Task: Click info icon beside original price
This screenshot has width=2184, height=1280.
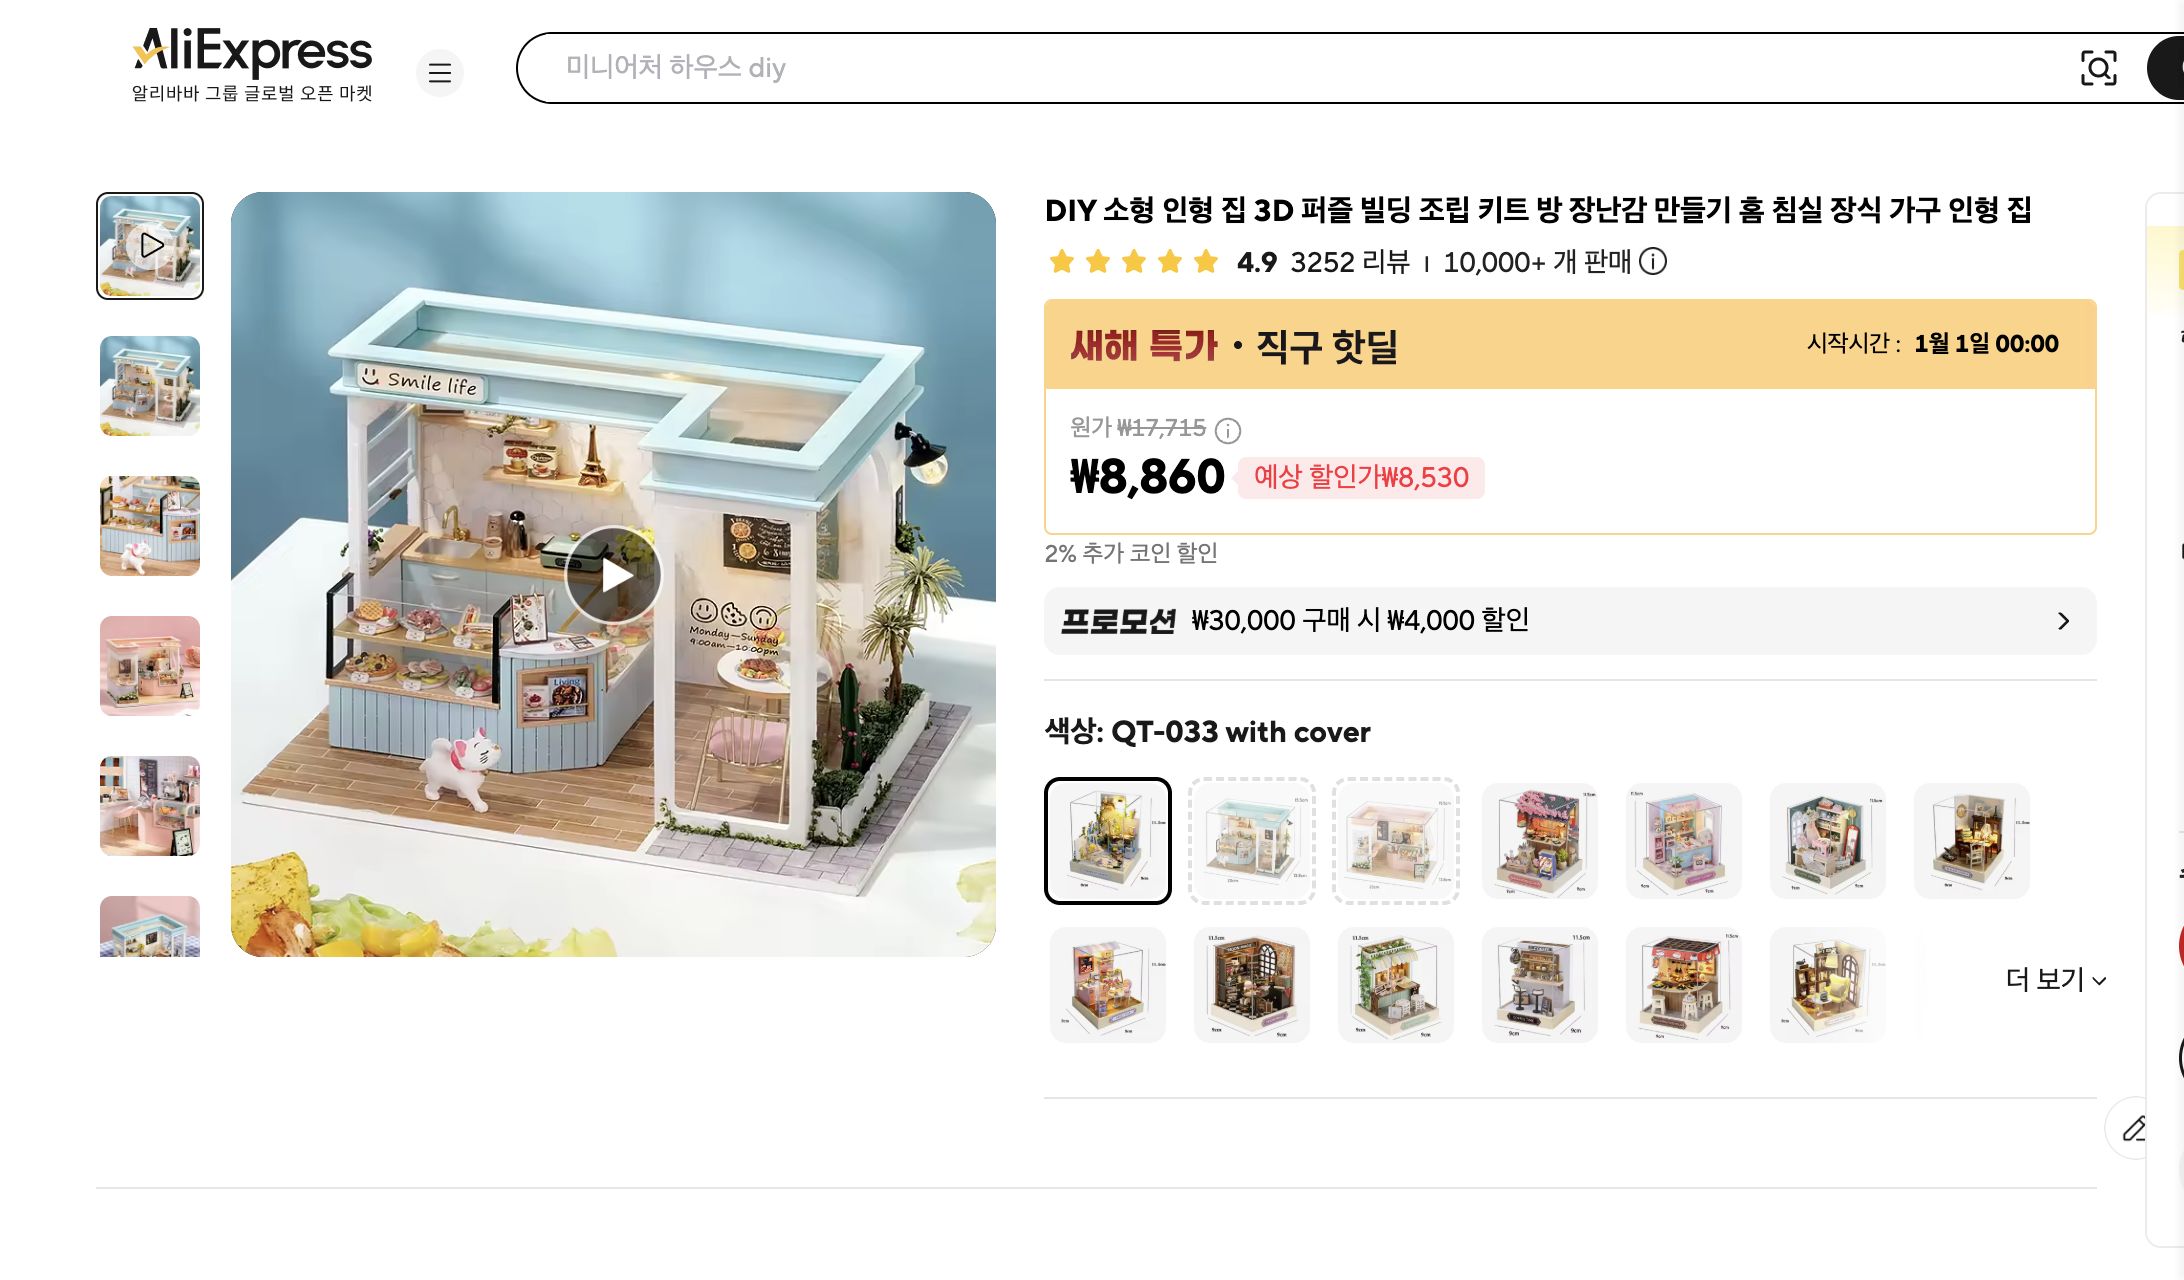Action: point(1228,430)
